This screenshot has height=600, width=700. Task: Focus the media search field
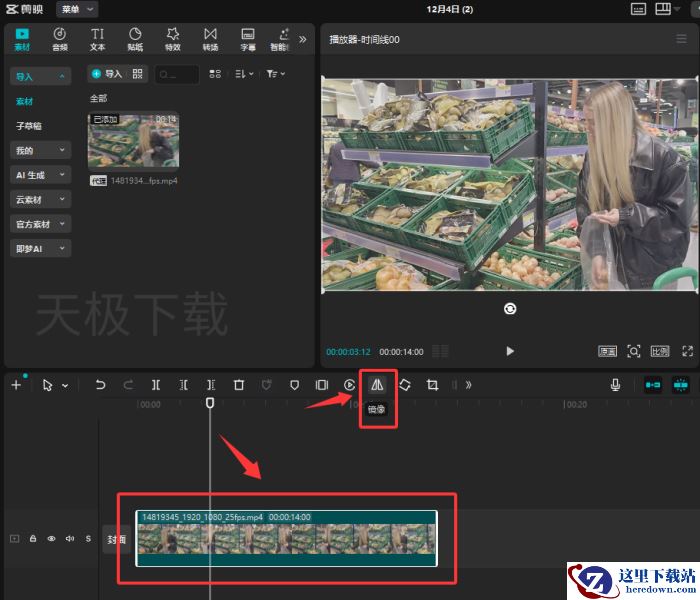[x=176, y=74]
